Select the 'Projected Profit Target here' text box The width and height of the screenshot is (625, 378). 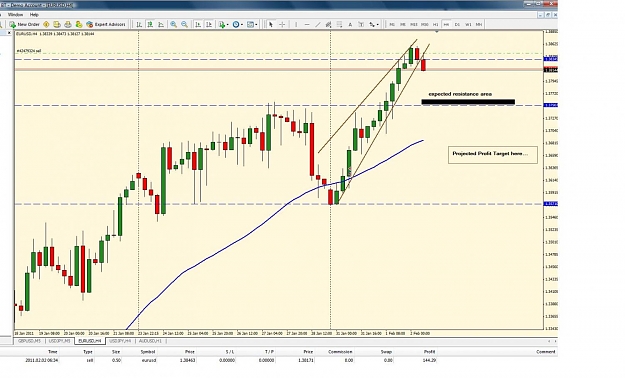click(493, 154)
